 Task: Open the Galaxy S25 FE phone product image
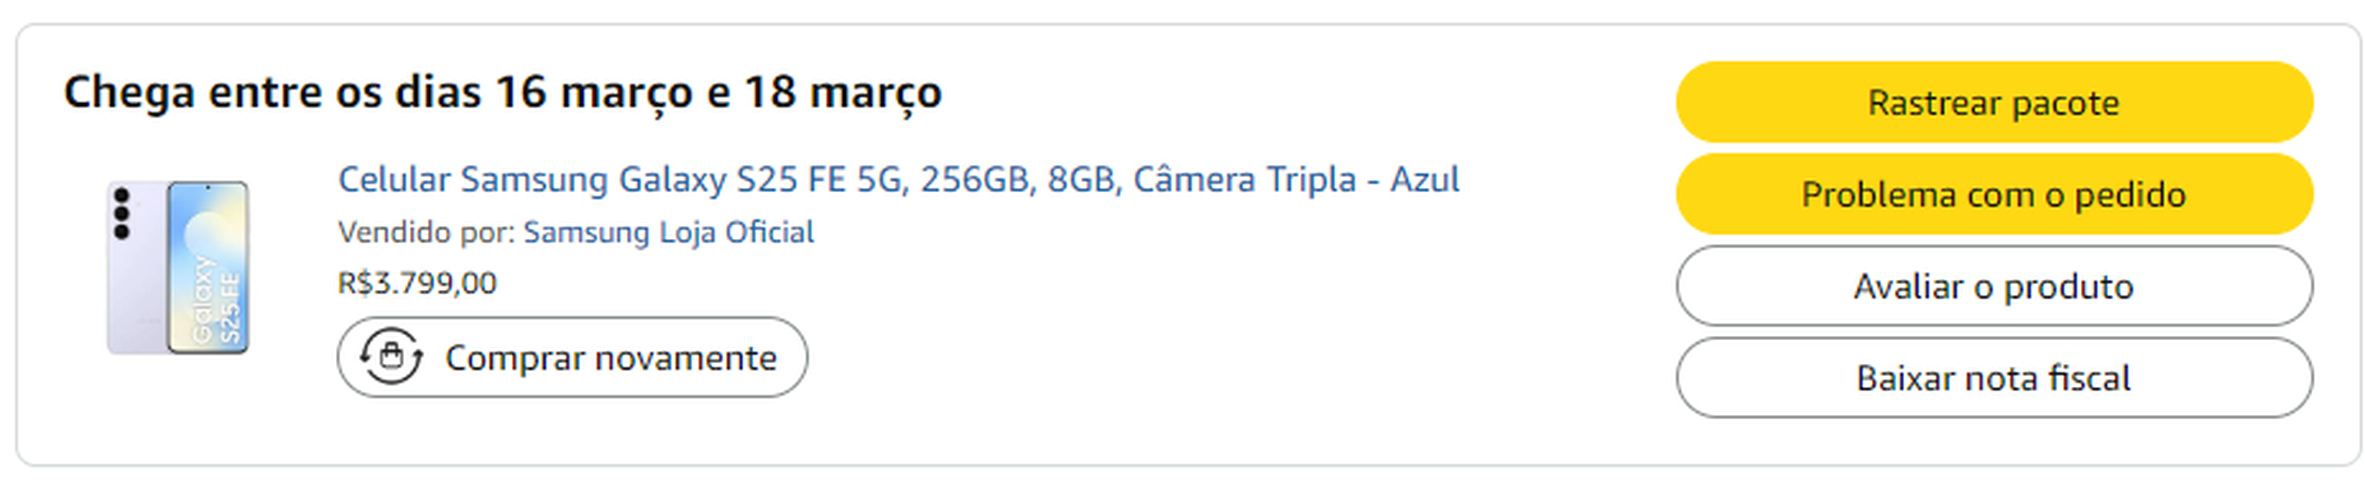coord(178,267)
